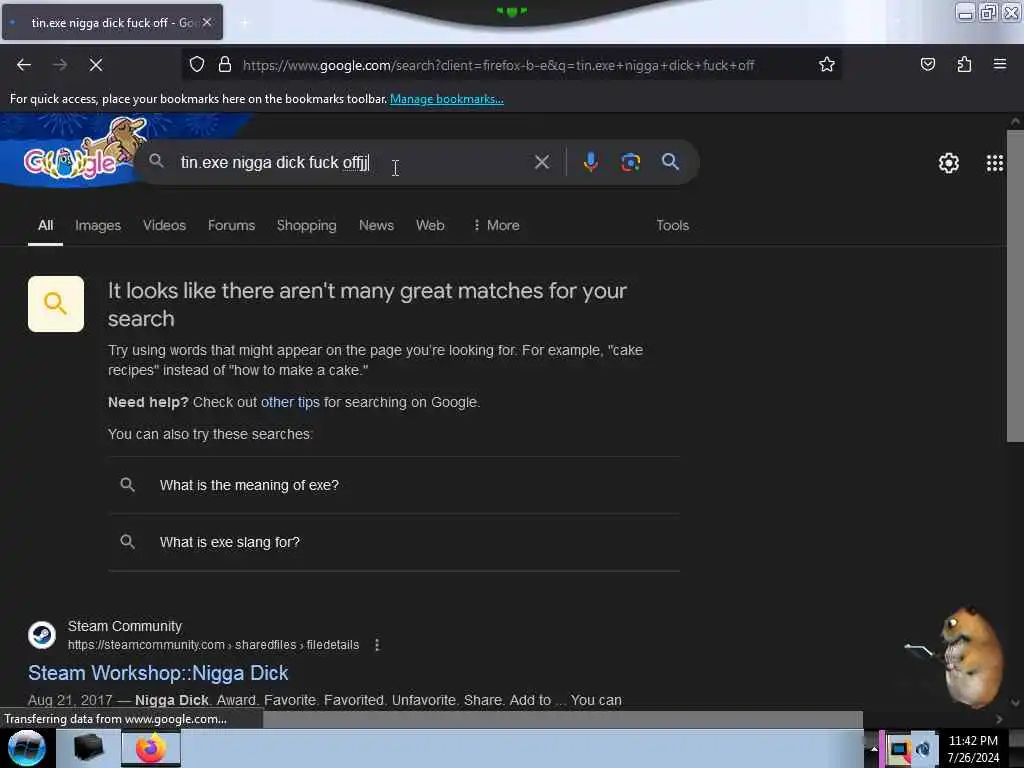1024x768 pixels.
Task: Go forward with the forward arrow
Action: tap(60, 65)
